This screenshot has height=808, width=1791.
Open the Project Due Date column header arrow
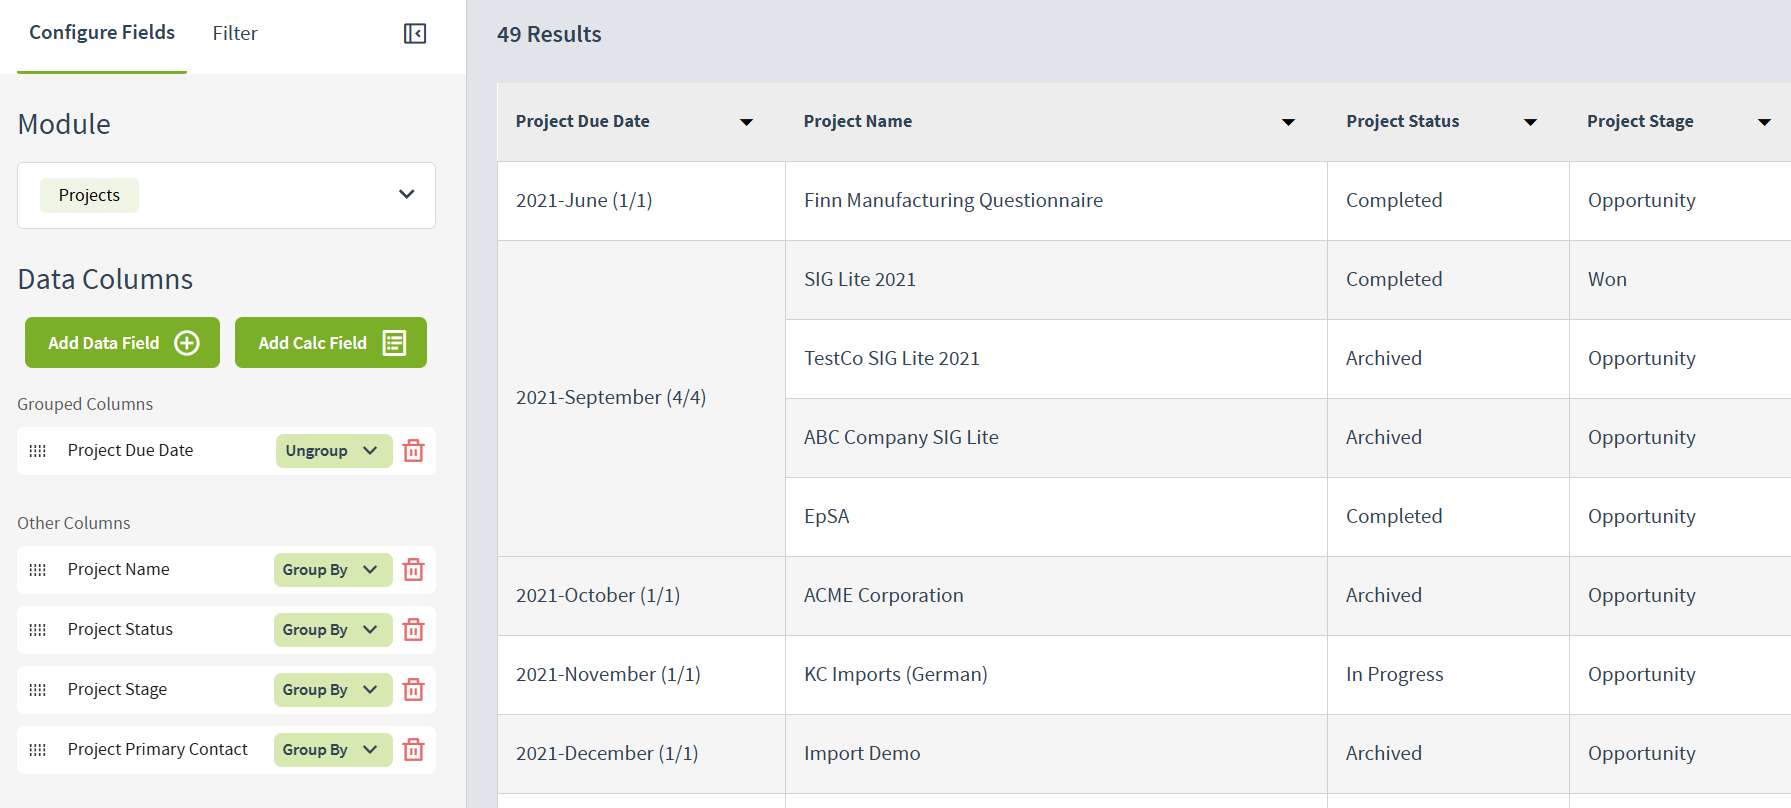coord(746,122)
